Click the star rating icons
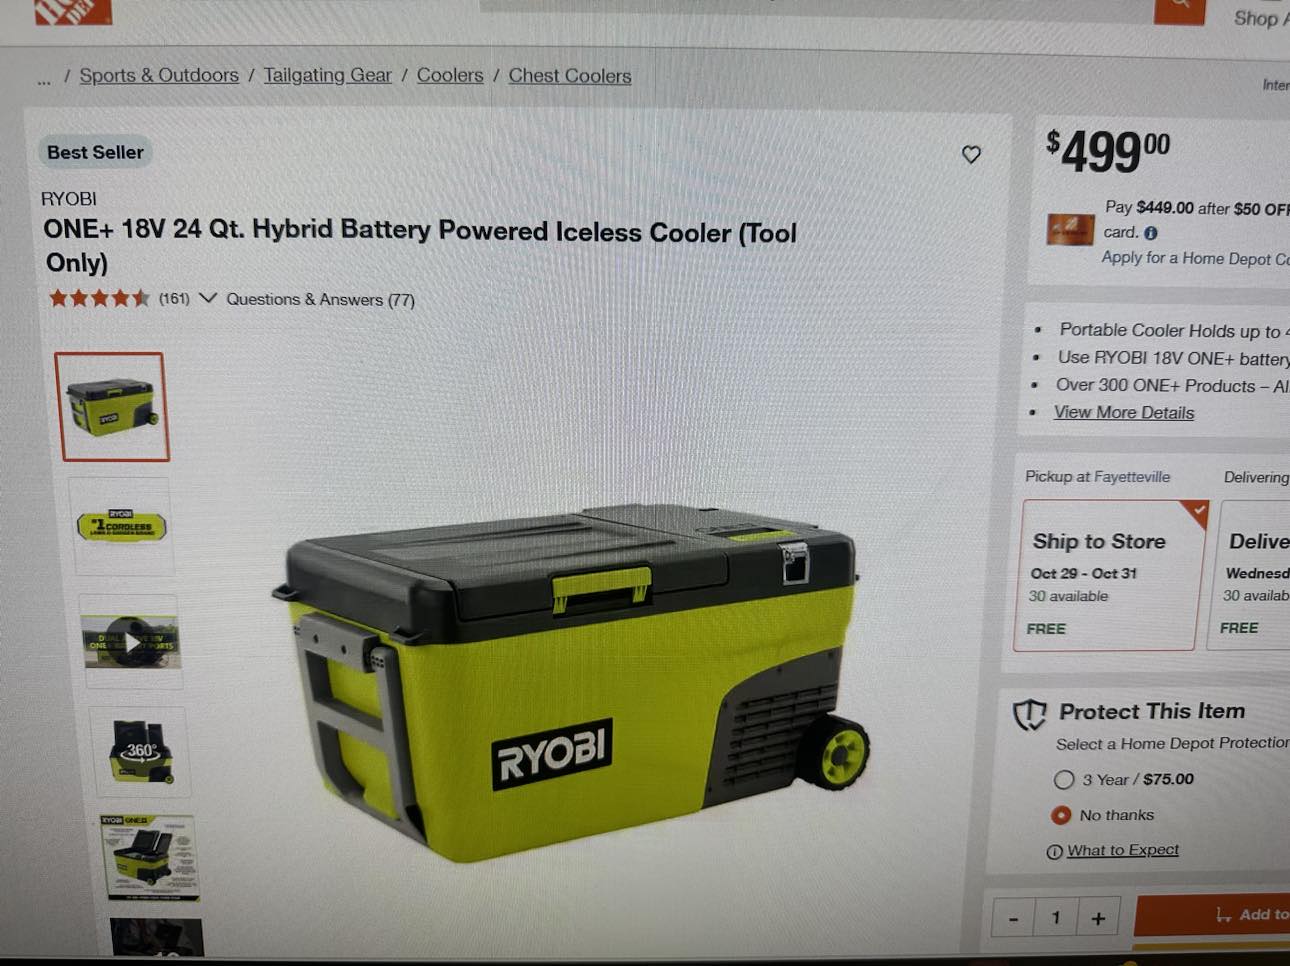Viewport: 1290px width, 966px height. (x=99, y=297)
